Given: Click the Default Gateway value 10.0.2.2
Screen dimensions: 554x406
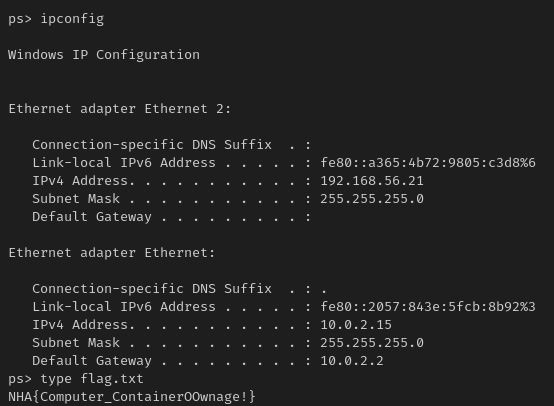Looking at the screenshot, I should tap(352, 361).
